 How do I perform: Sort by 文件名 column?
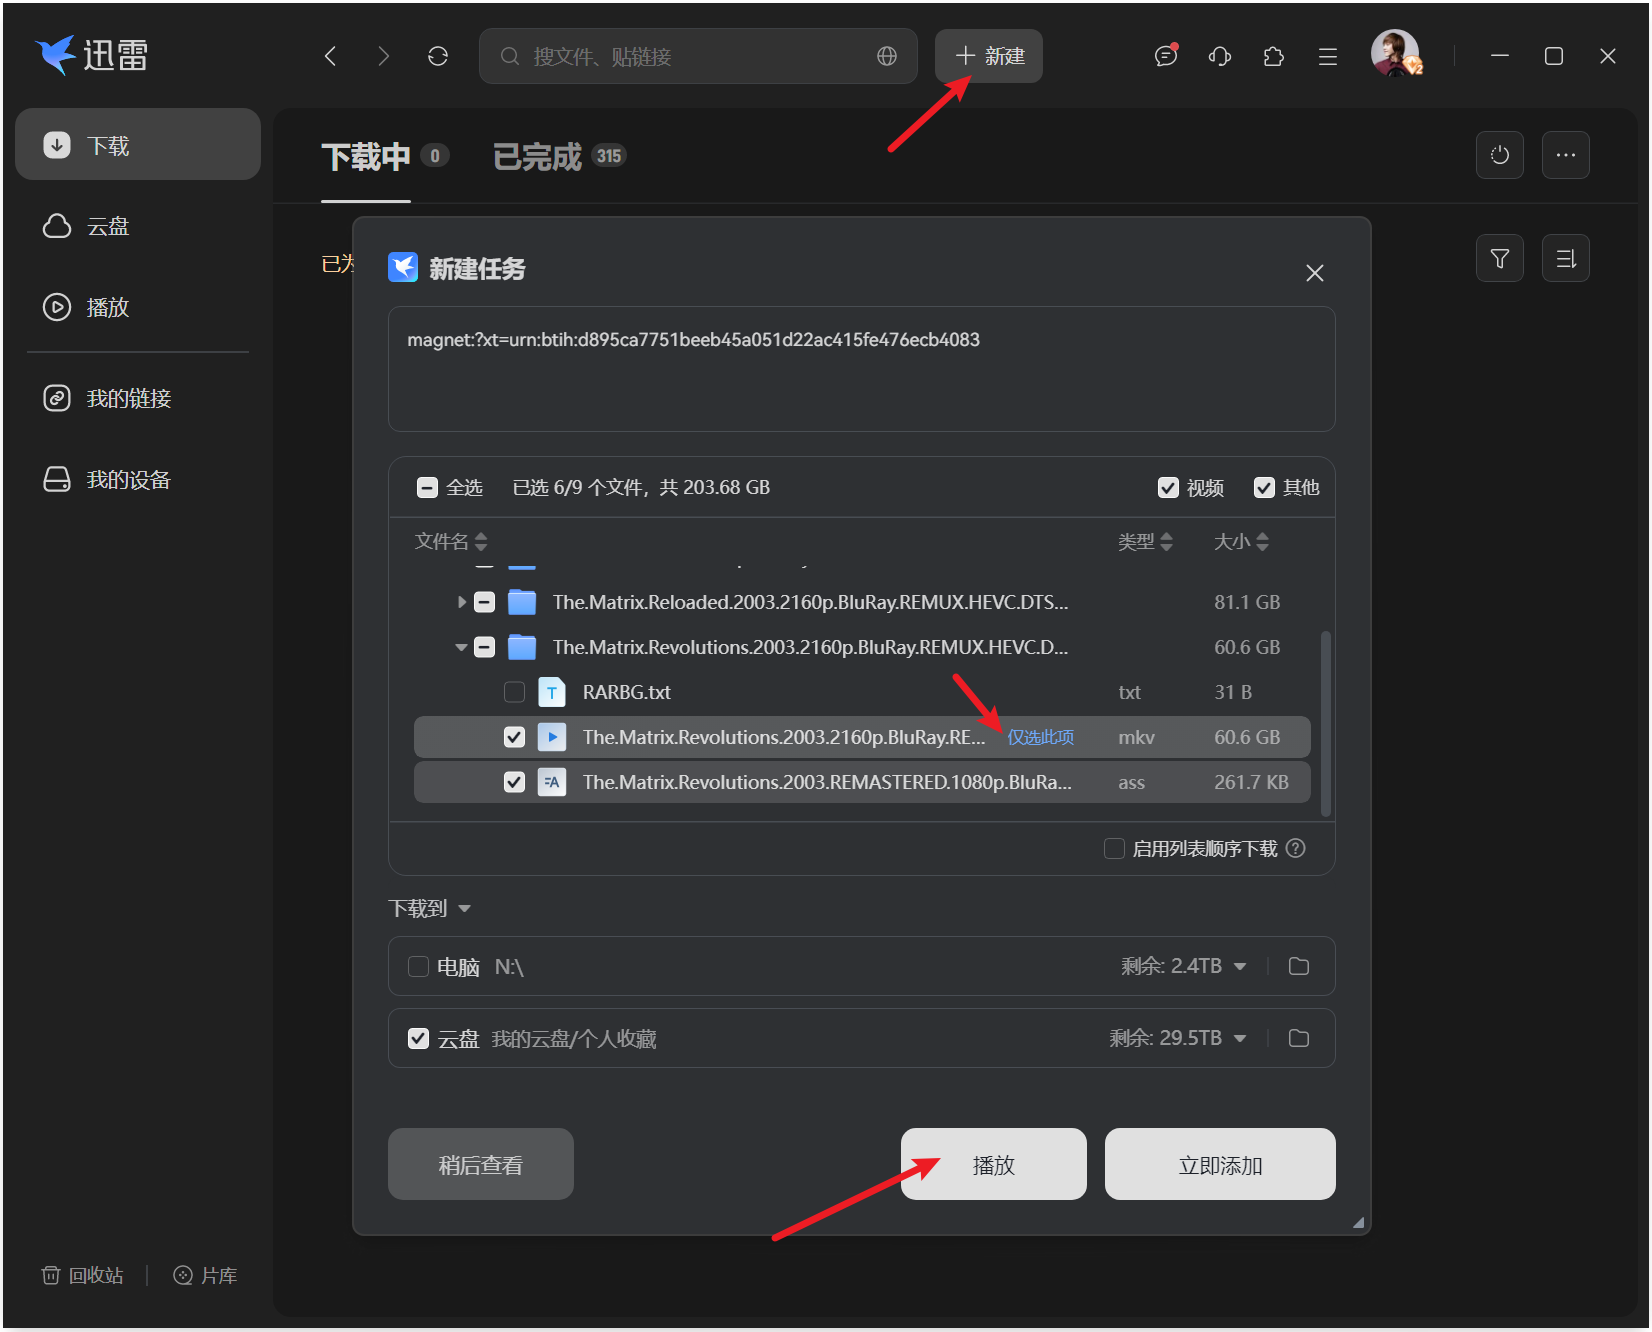coord(451,541)
